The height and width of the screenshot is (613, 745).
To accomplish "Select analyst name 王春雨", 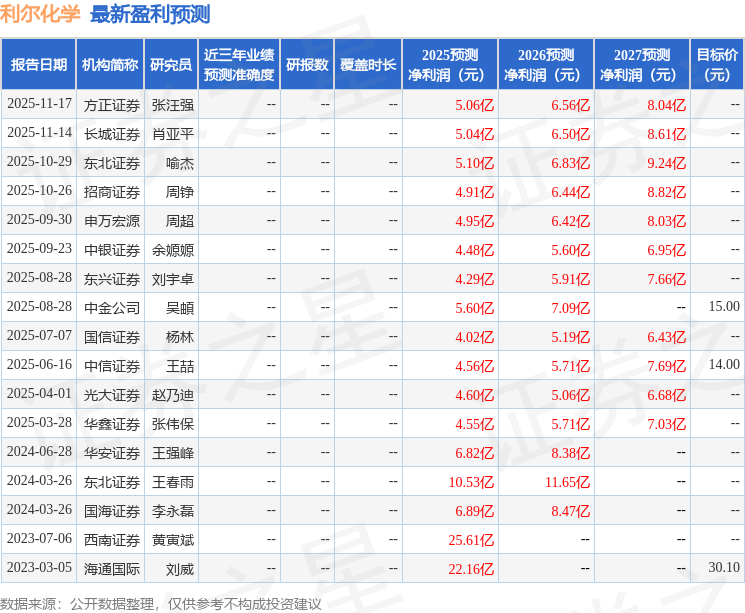I will pyautogui.click(x=173, y=482).
